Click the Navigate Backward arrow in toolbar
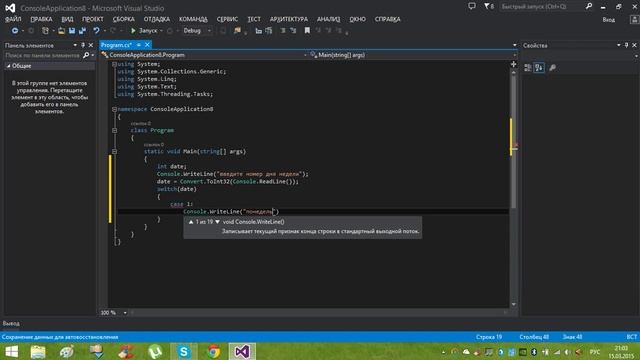 15,31
